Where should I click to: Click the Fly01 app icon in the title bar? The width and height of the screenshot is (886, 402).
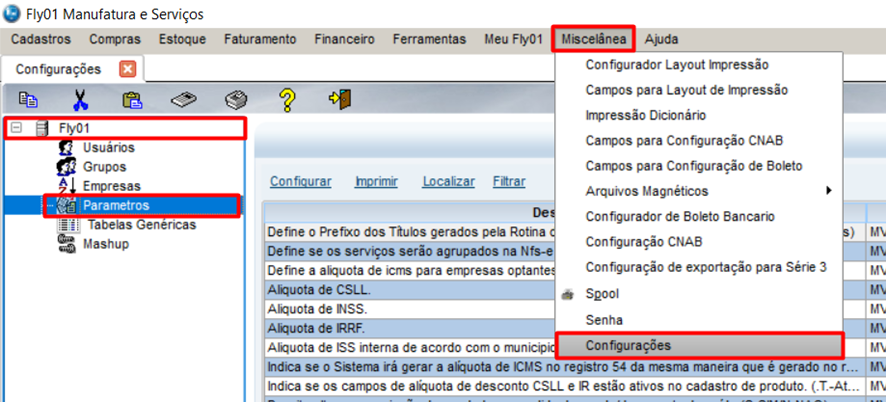coord(10,14)
